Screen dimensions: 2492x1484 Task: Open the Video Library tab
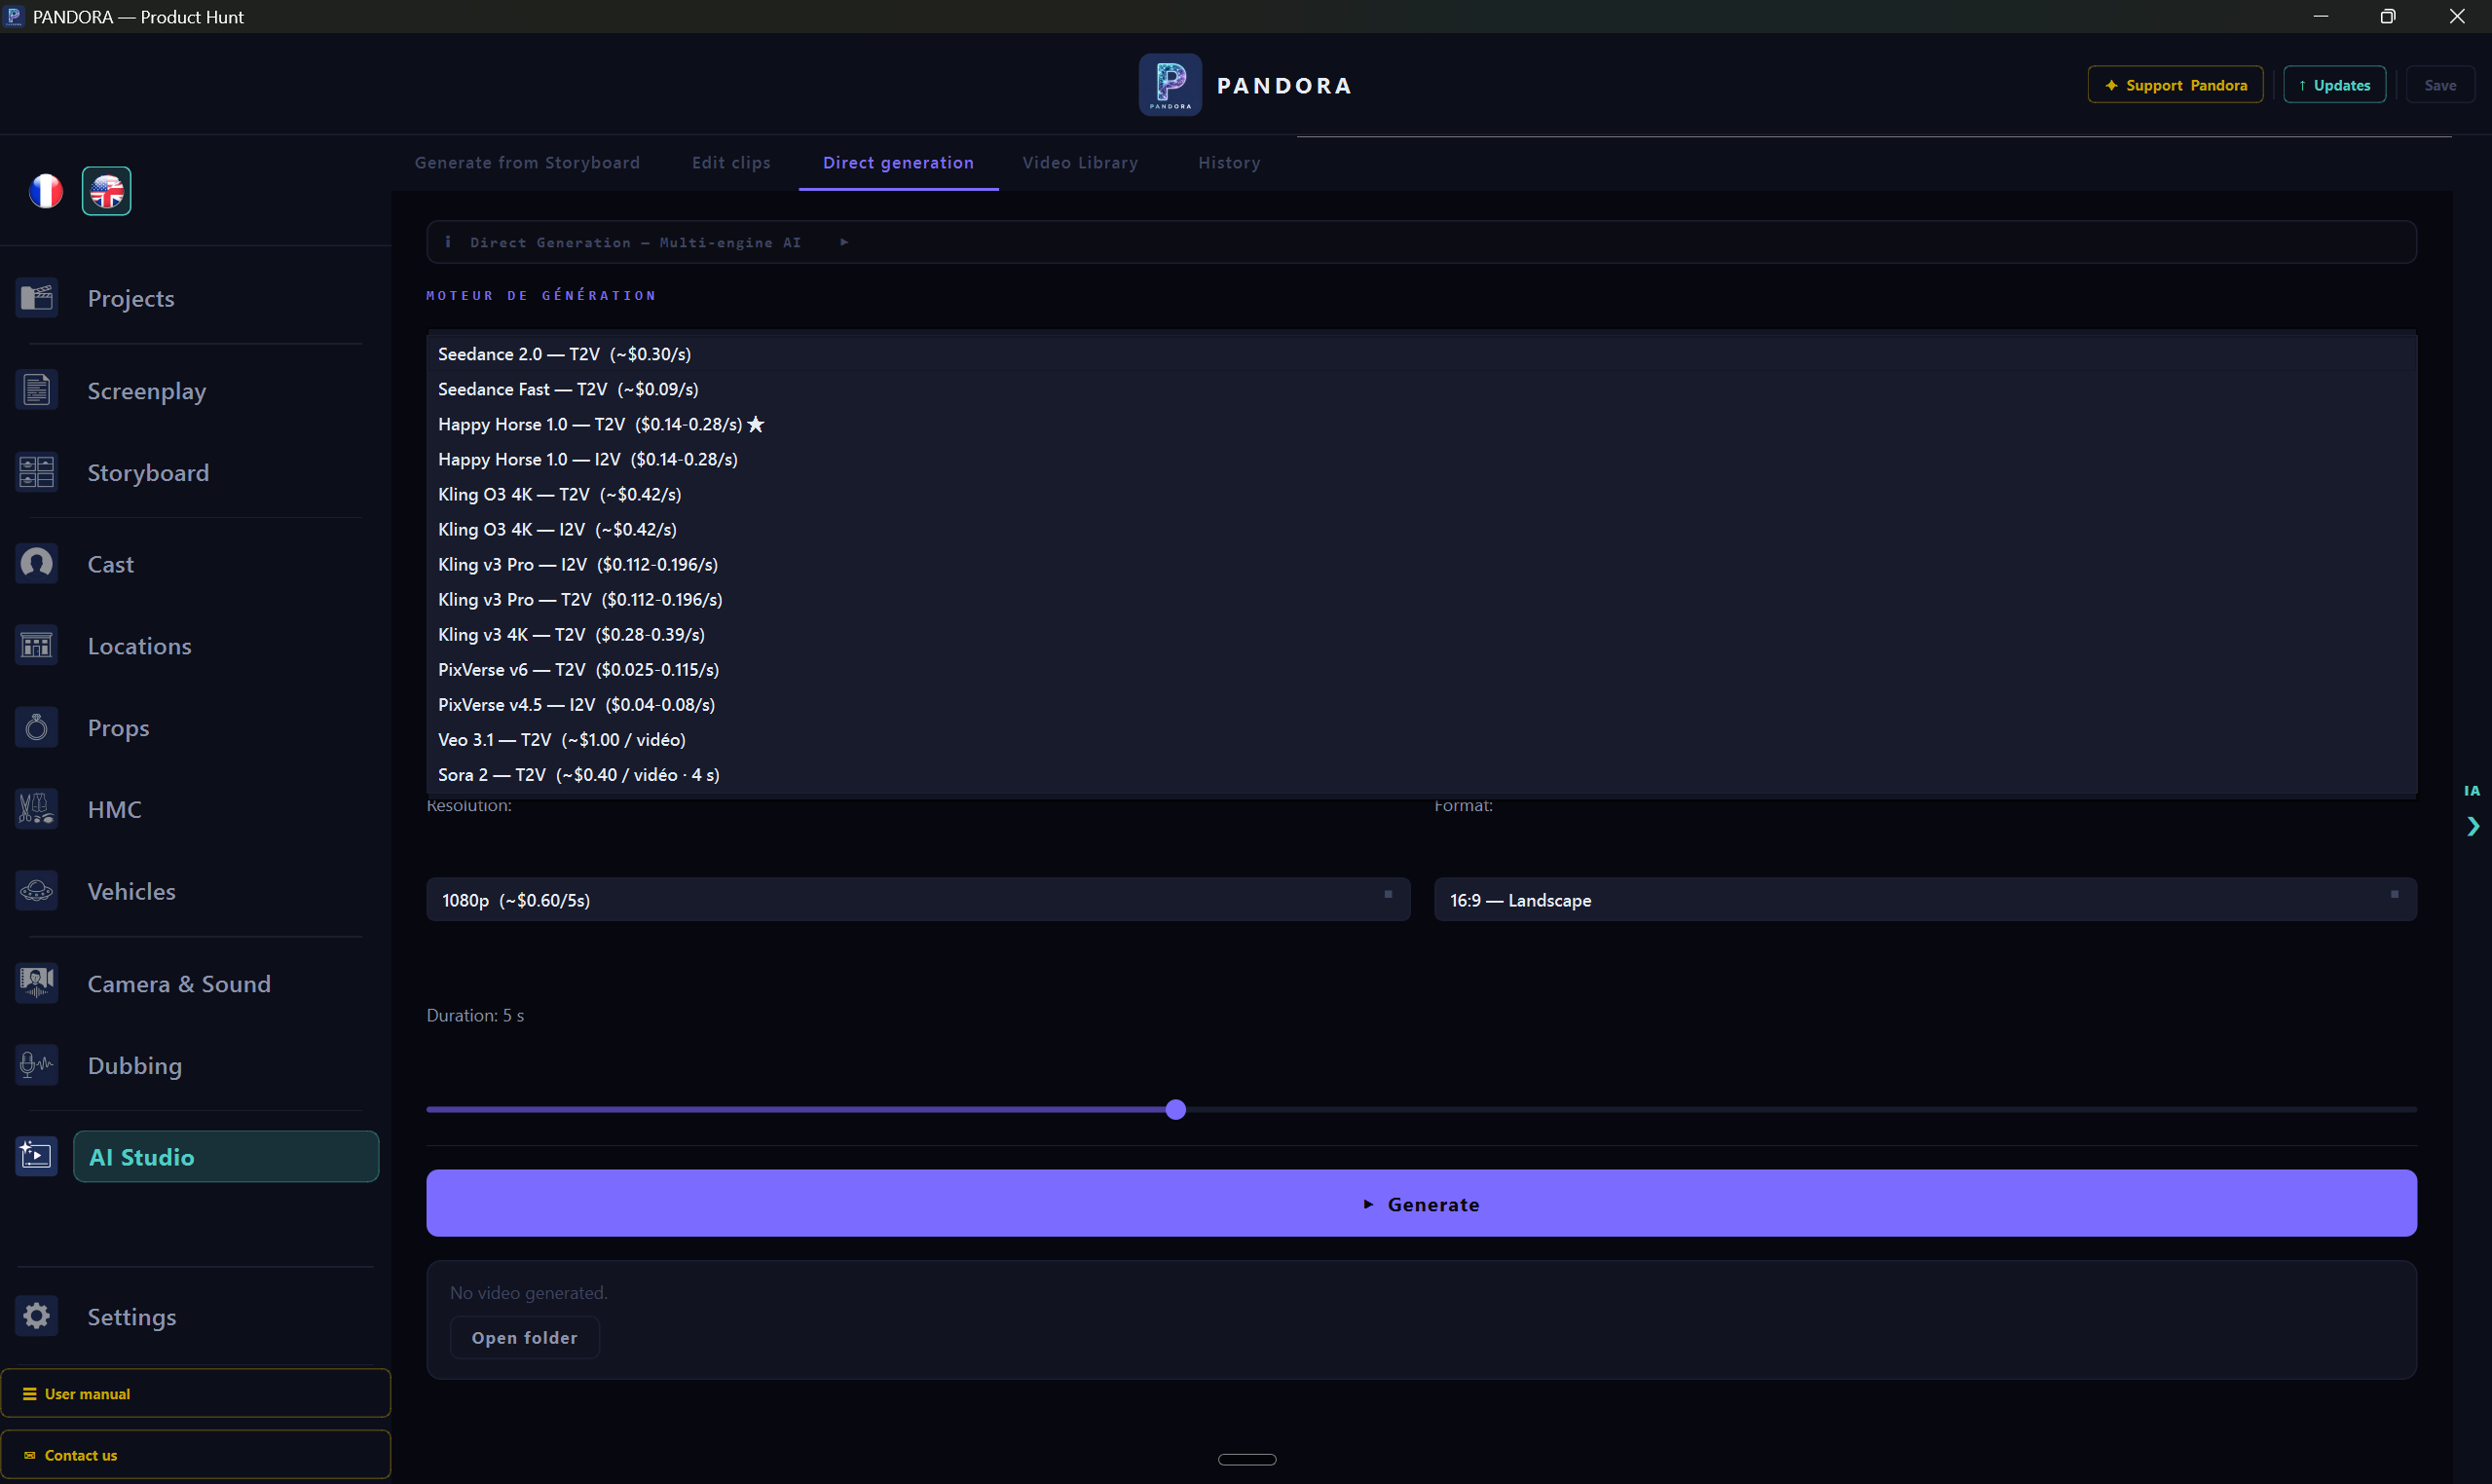[1080, 162]
